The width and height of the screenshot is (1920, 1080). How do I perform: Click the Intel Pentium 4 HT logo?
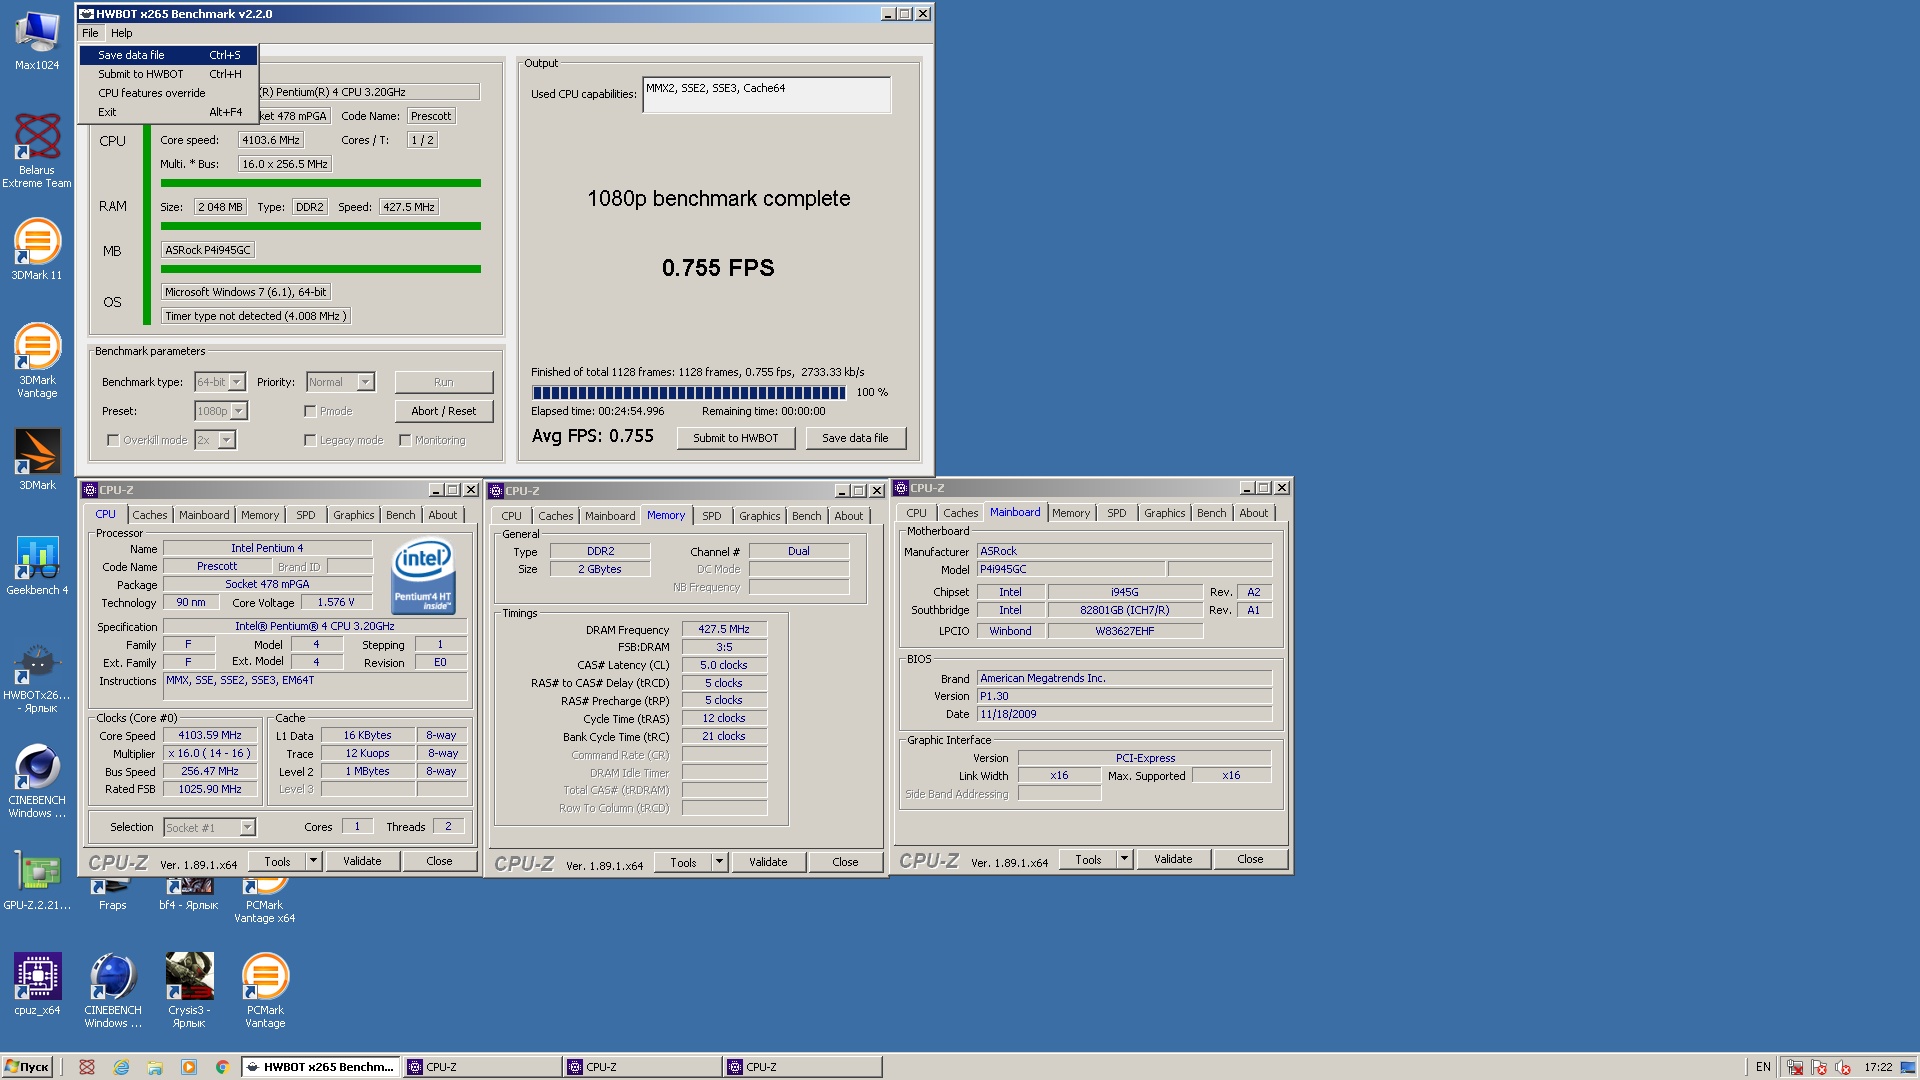click(423, 576)
